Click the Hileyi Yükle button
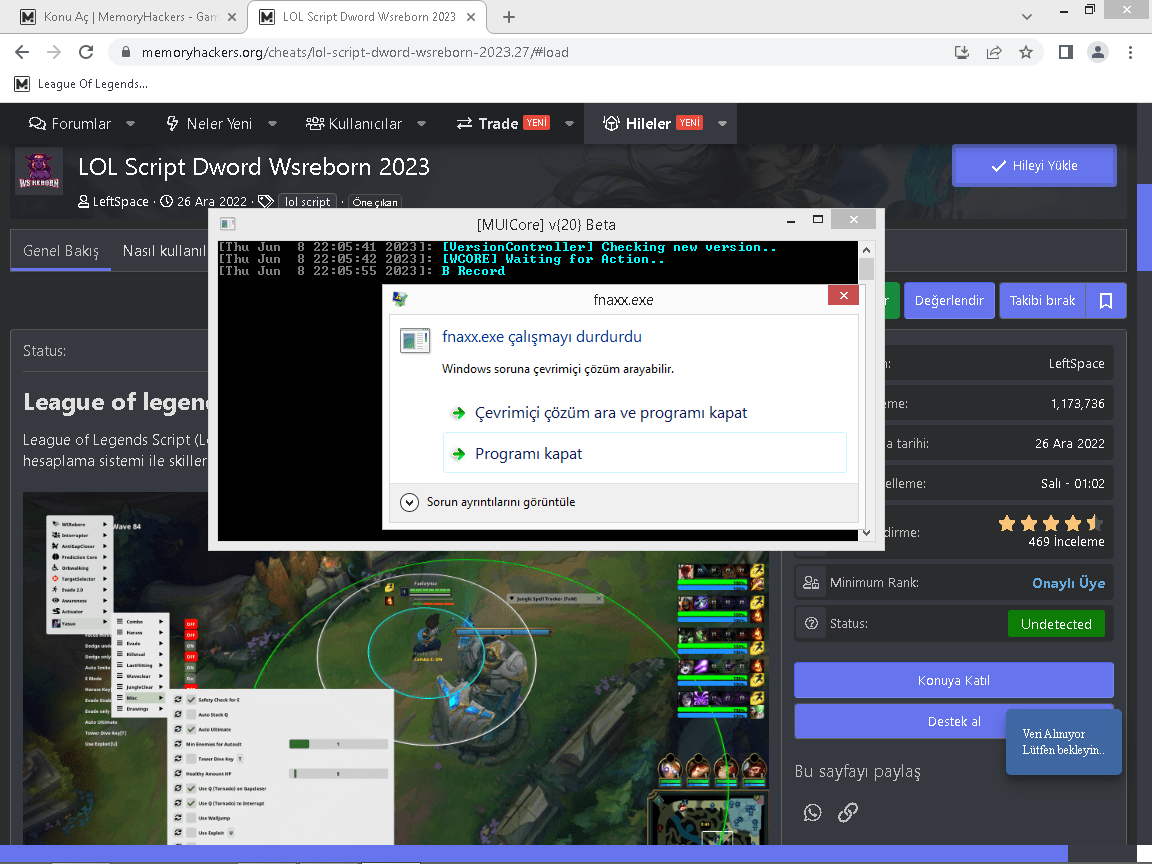Viewport: 1152px width, 864px height. 1034,165
